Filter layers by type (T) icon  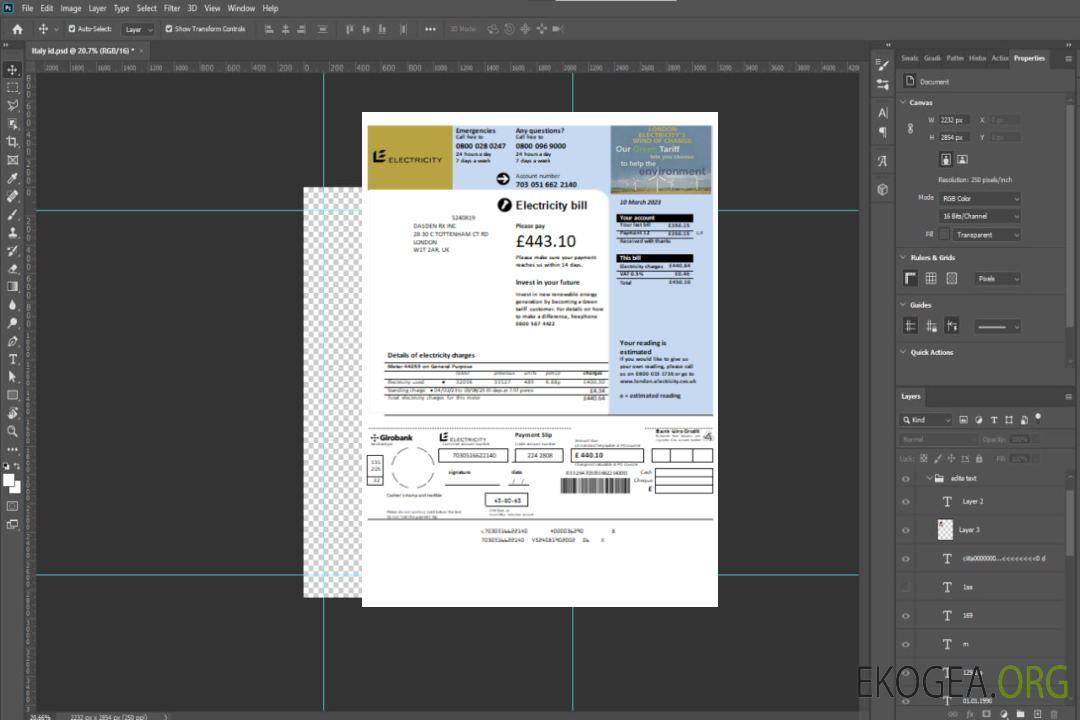point(996,420)
